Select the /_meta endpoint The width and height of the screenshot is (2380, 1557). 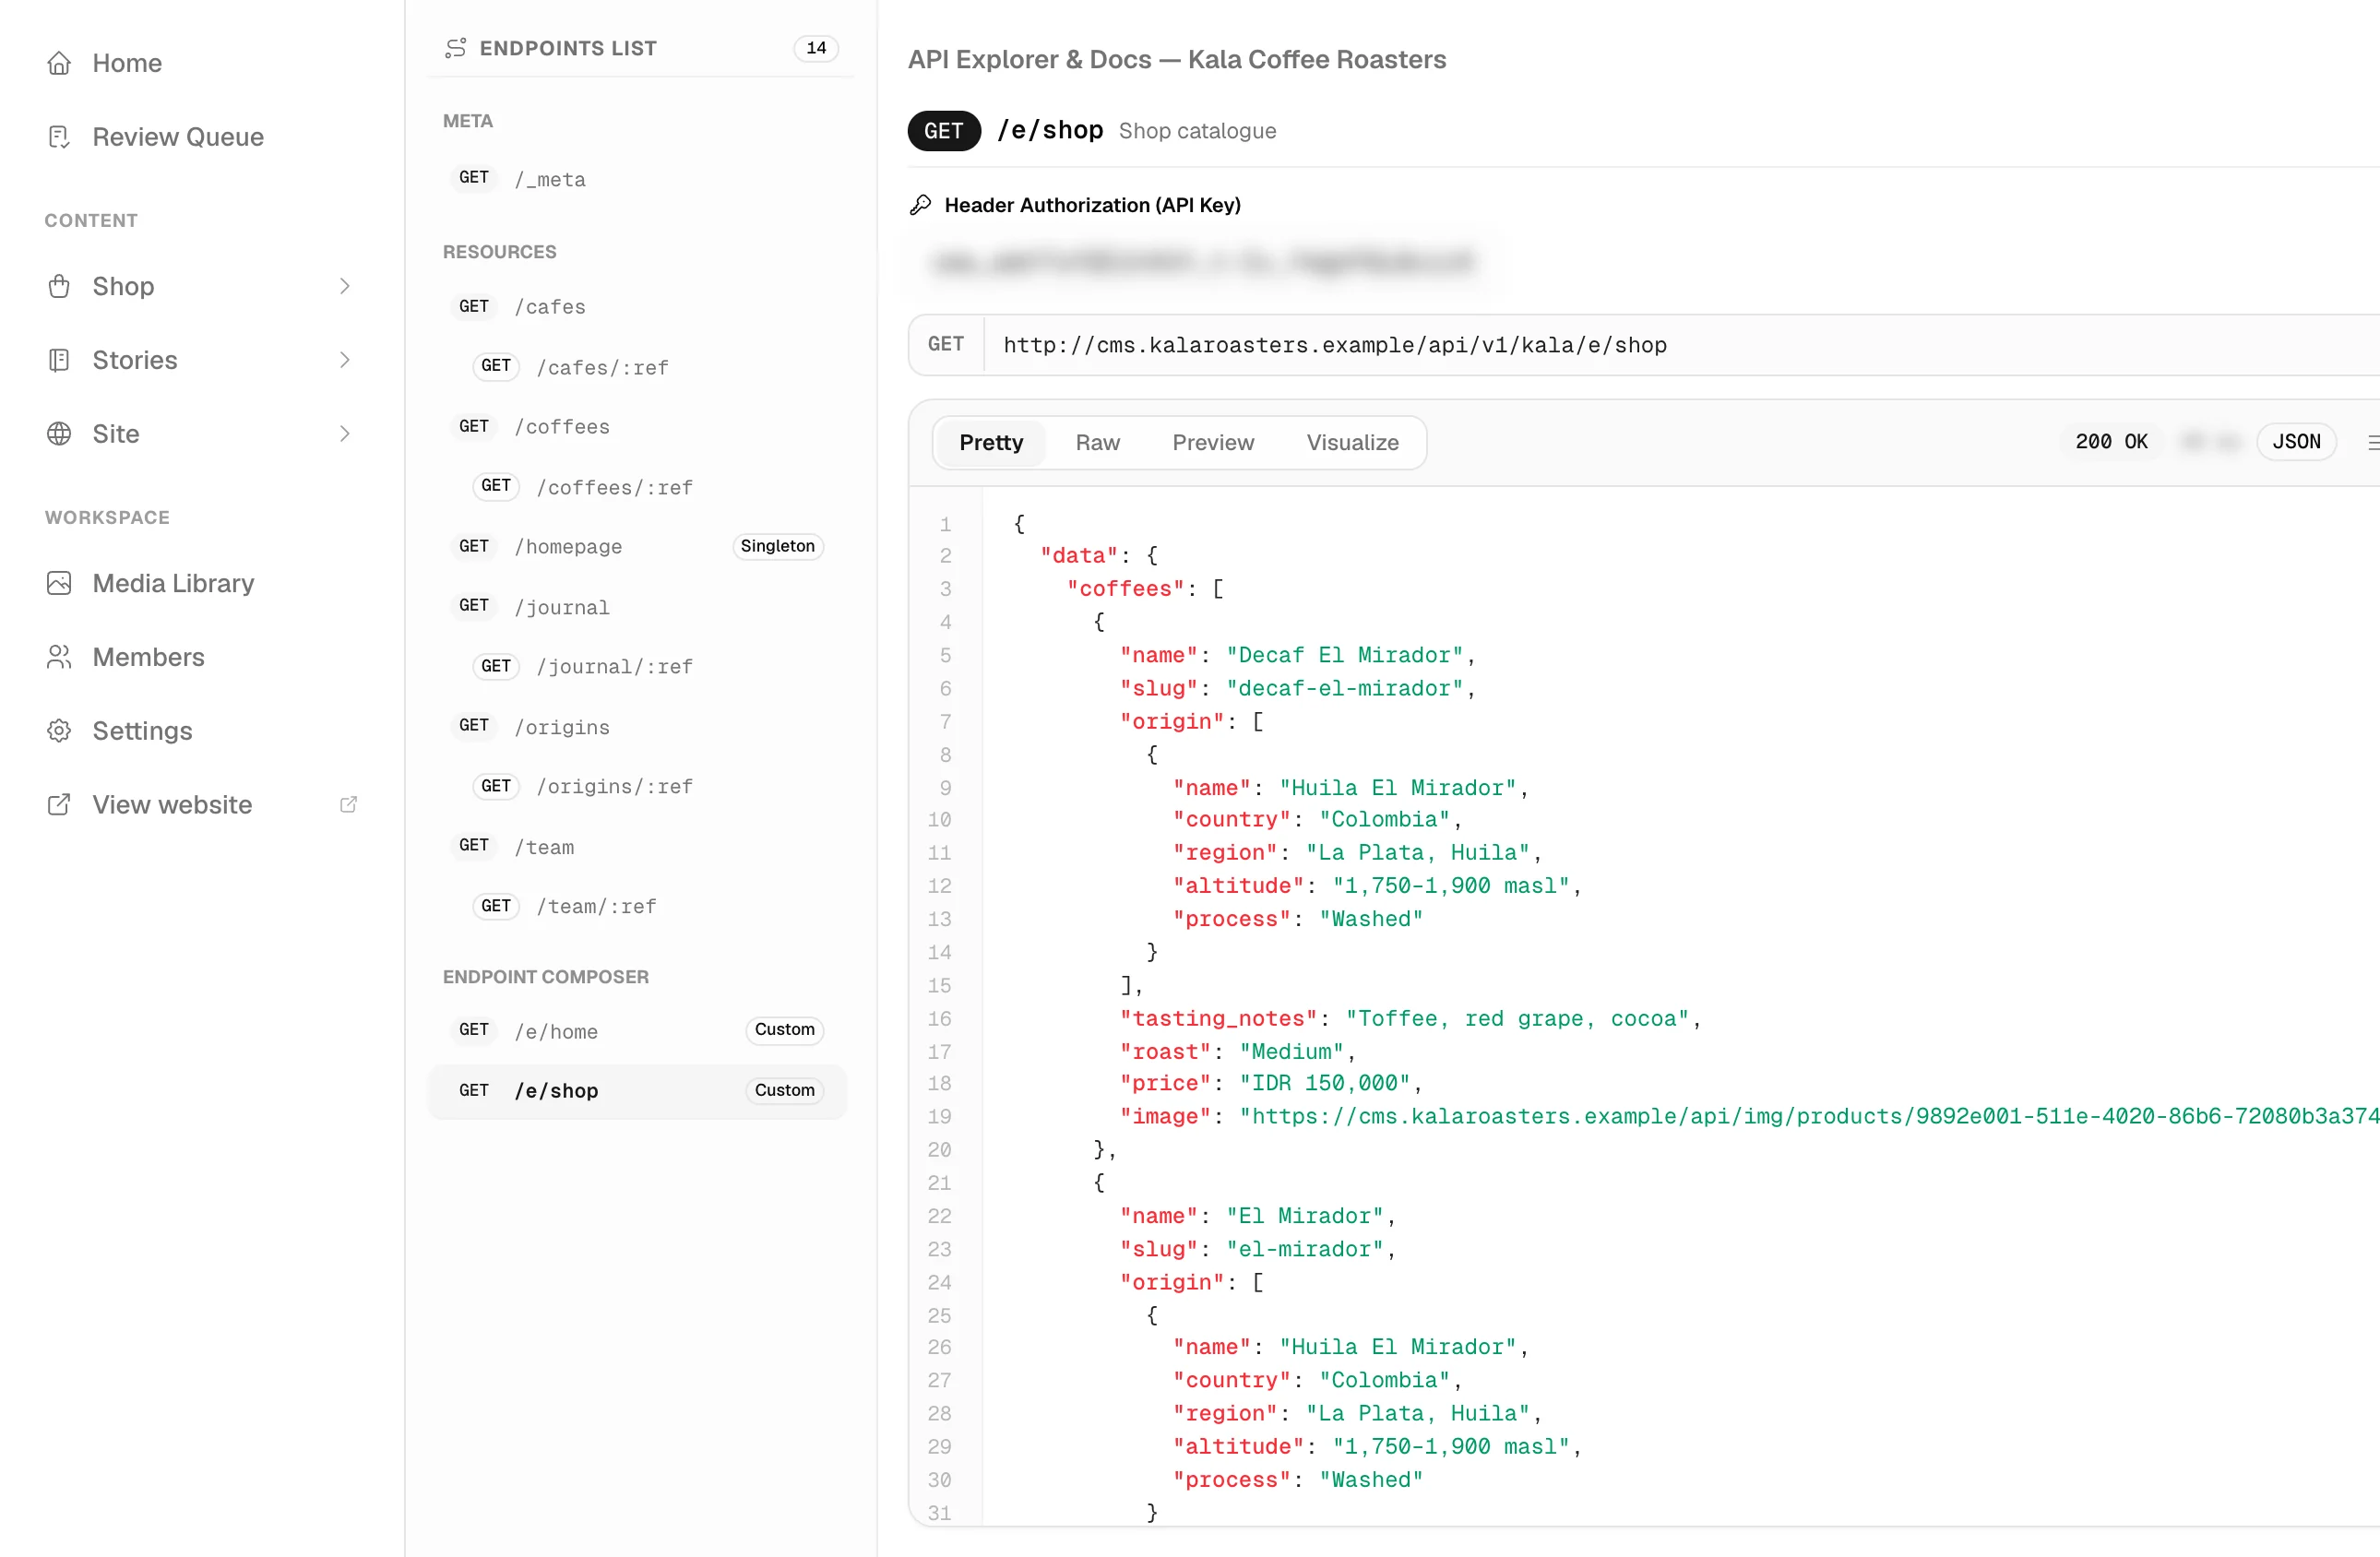tap(637, 179)
